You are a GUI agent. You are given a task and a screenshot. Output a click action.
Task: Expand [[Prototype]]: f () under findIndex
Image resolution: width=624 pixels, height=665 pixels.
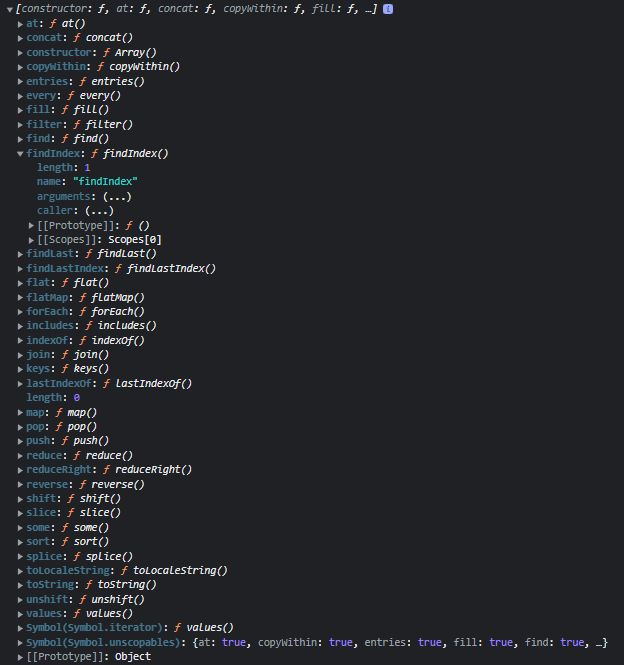(x=31, y=226)
